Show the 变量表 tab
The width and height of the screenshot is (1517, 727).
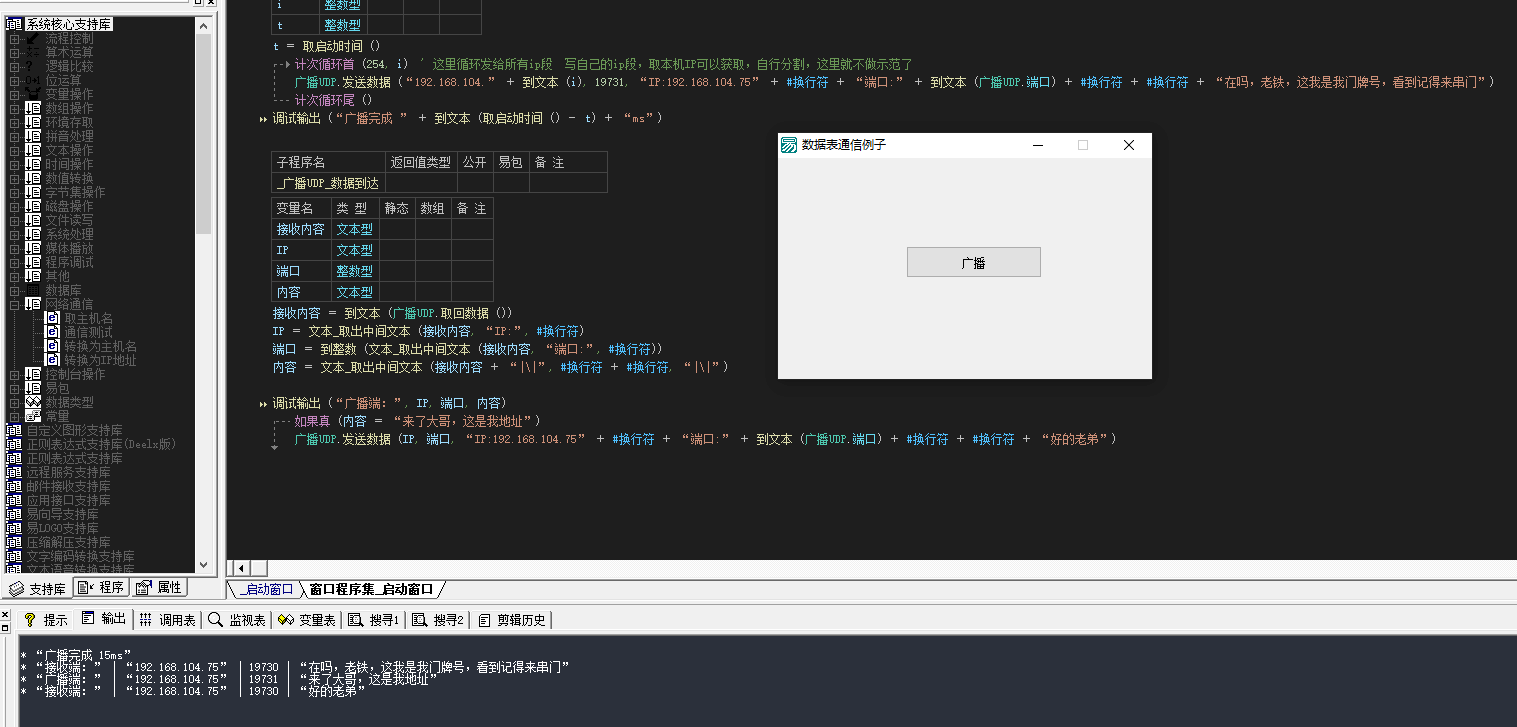306,620
